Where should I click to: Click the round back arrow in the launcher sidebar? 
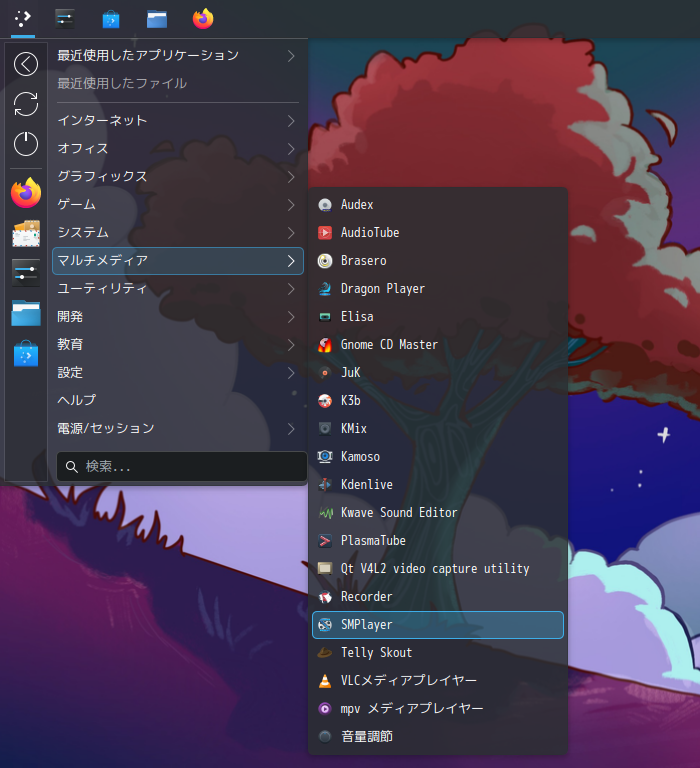coord(26,64)
